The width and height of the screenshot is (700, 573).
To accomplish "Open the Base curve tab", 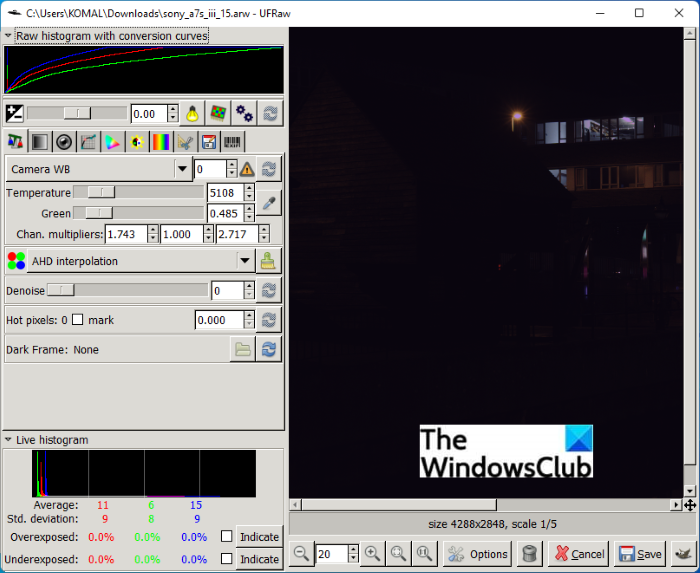I will point(88,142).
